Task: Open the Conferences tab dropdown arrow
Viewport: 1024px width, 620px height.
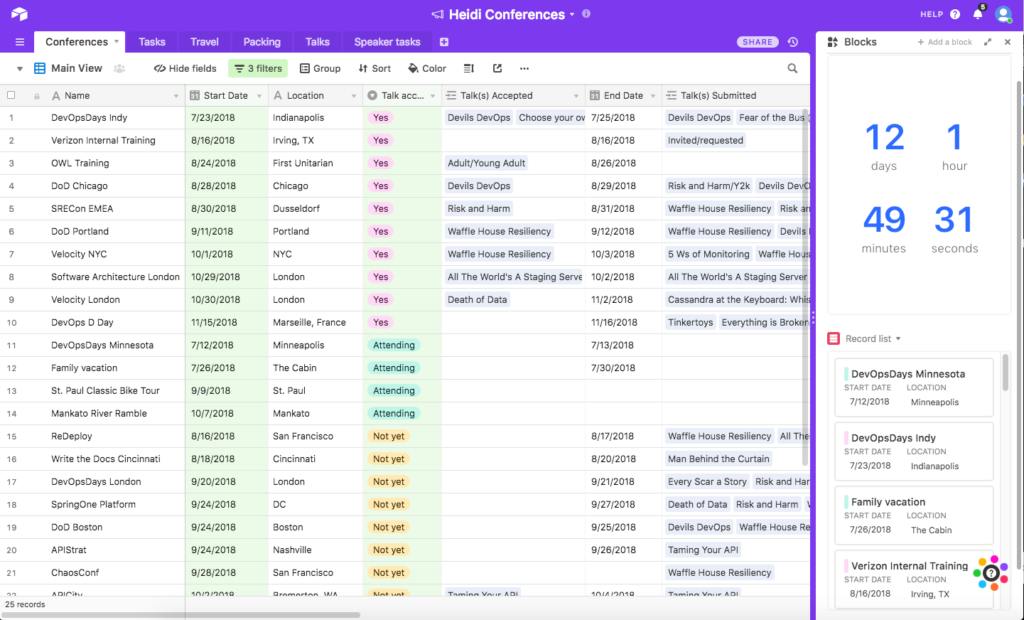Action: point(116,41)
